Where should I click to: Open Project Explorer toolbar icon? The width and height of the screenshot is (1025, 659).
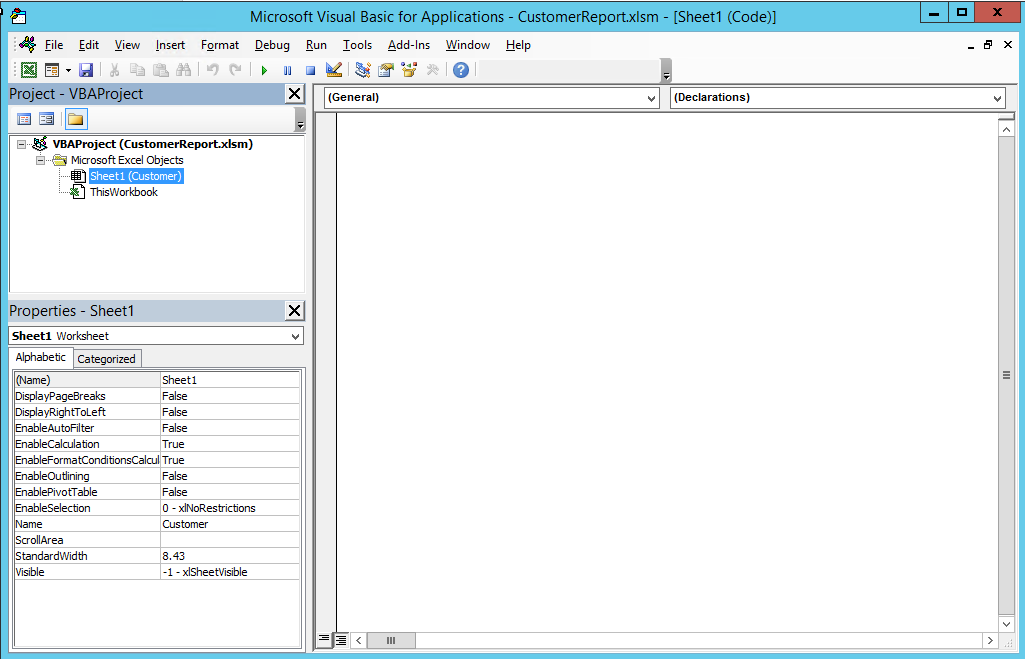tap(363, 70)
